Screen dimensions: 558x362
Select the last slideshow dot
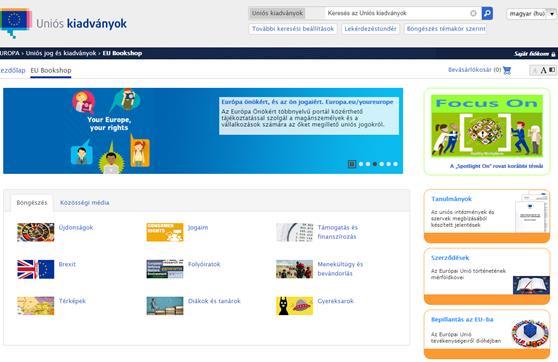[x=395, y=164]
